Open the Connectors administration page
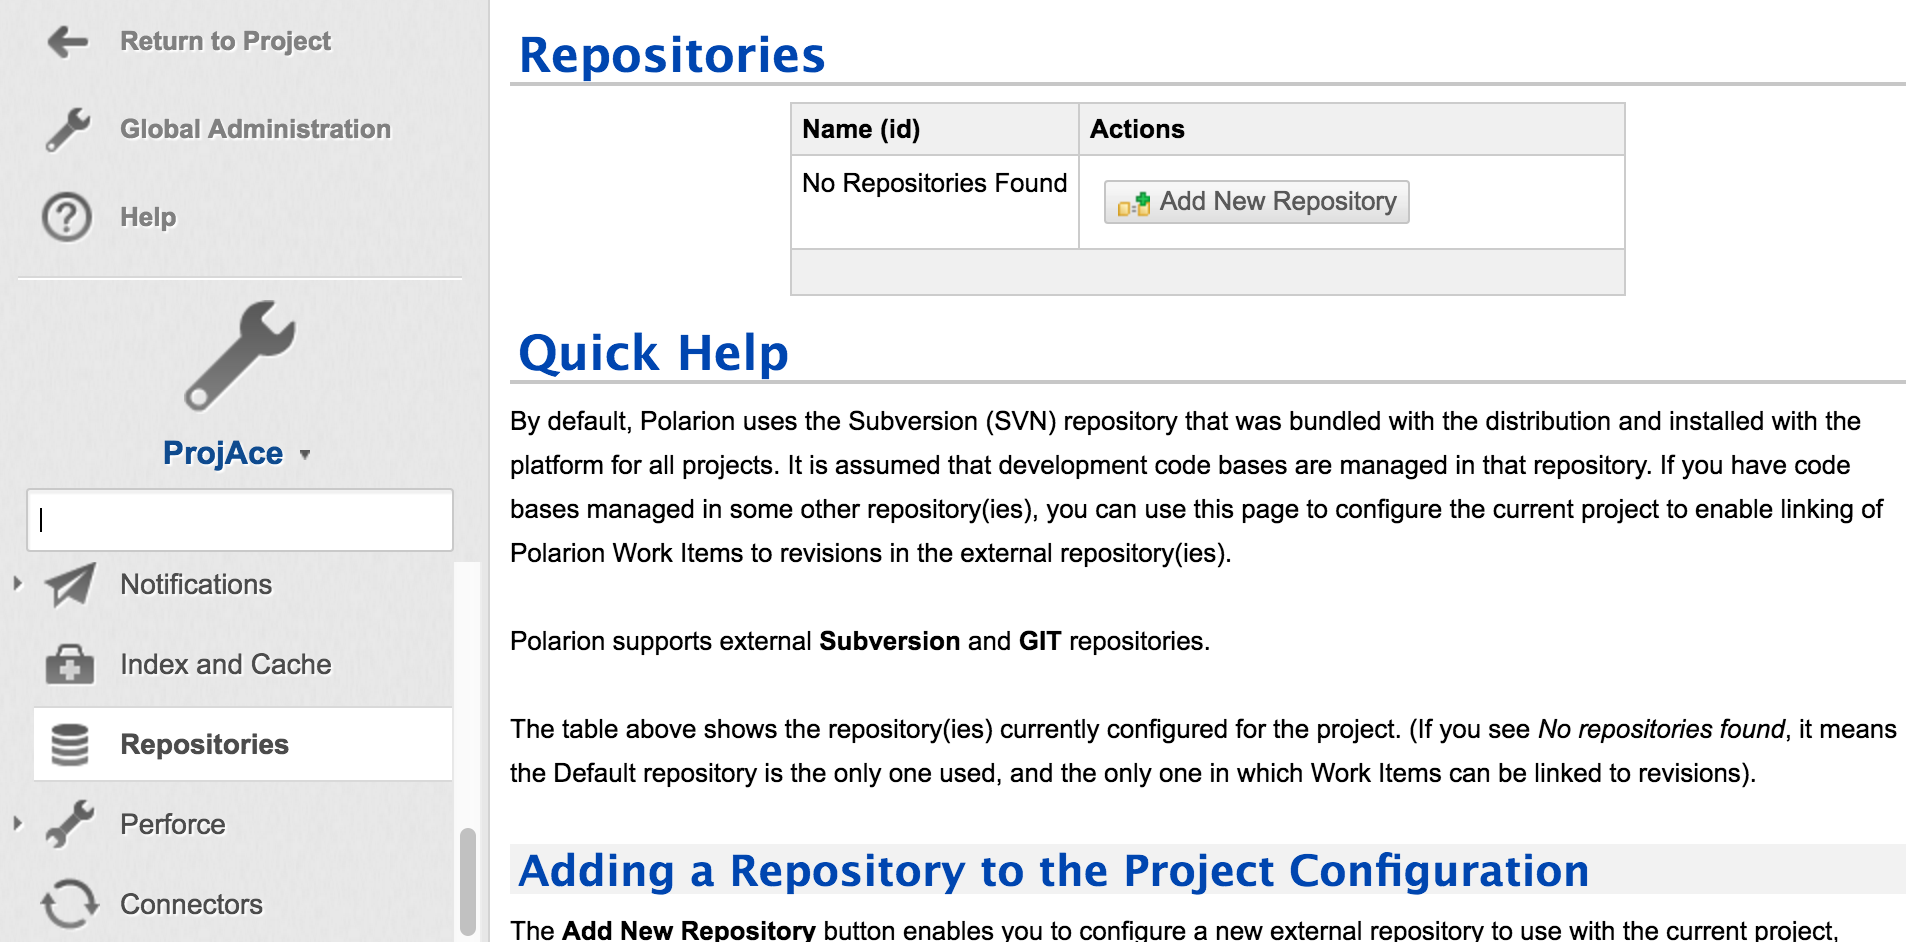Image resolution: width=1924 pixels, height=942 pixels. (191, 905)
